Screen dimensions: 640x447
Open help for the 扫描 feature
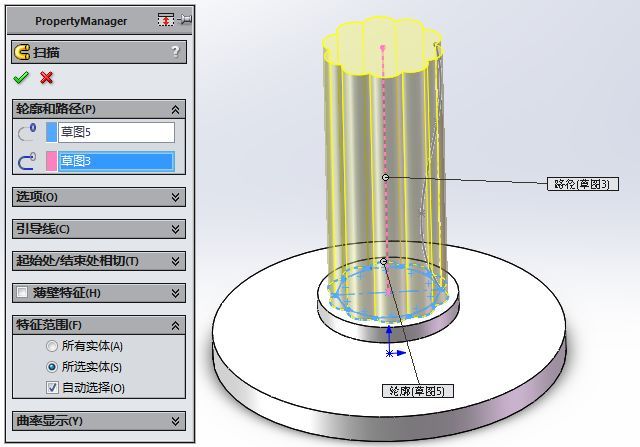pyautogui.click(x=175, y=51)
